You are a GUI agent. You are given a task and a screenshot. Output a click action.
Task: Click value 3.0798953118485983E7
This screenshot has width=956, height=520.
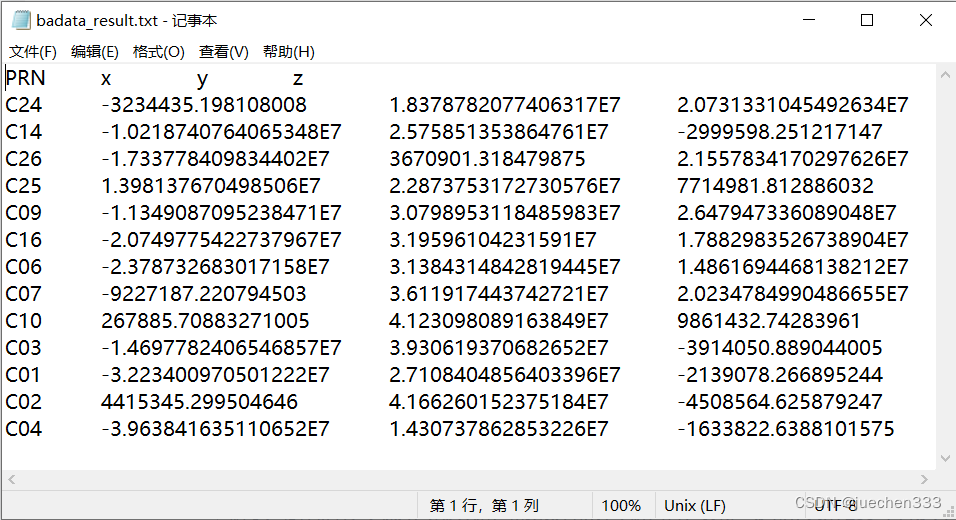point(504,213)
